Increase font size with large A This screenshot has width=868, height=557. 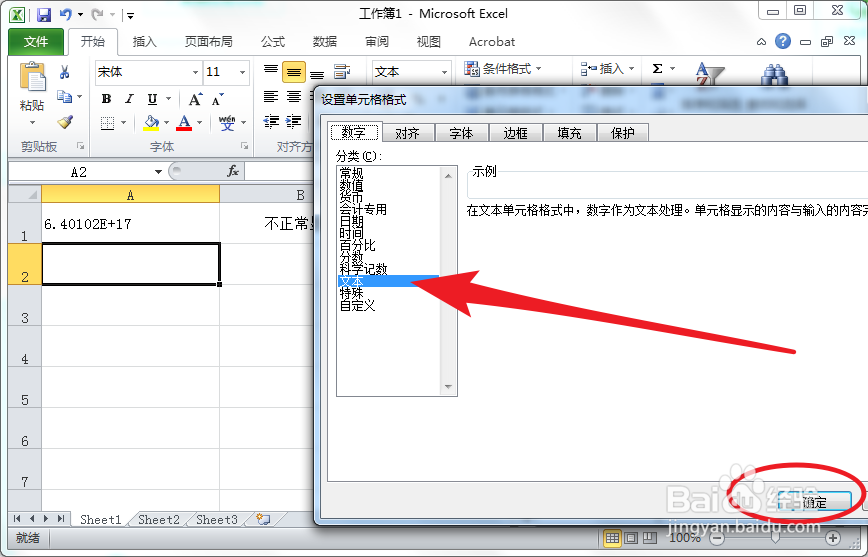[x=195, y=99]
